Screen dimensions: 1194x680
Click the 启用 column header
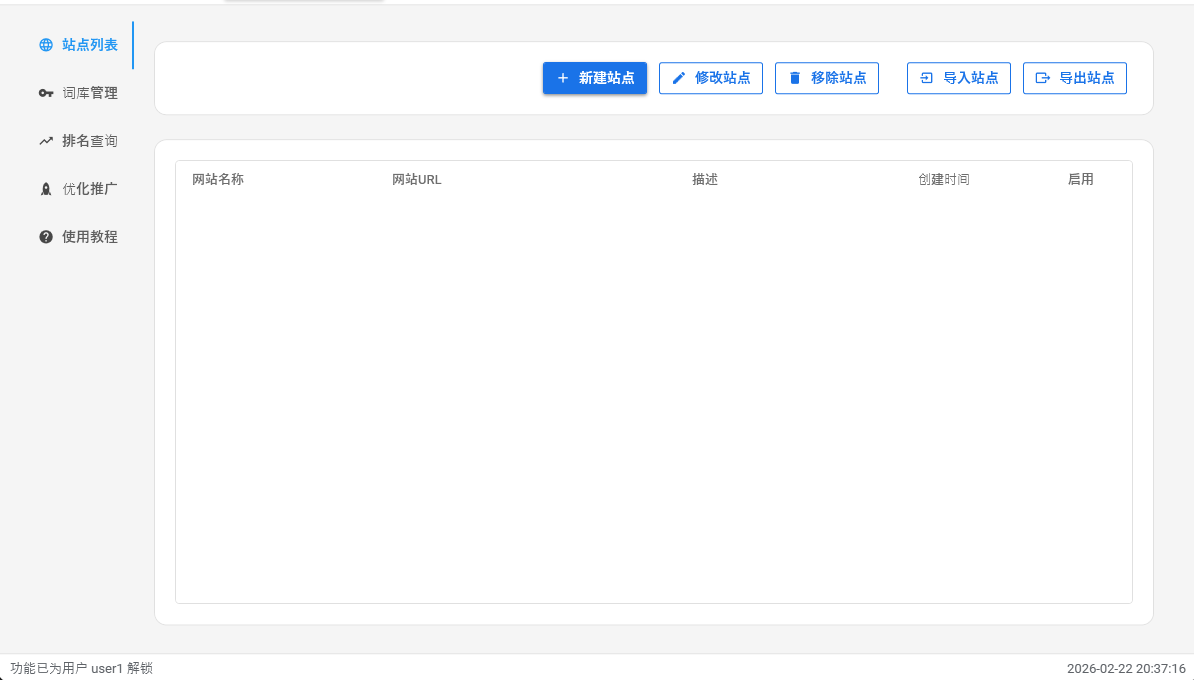click(1081, 180)
